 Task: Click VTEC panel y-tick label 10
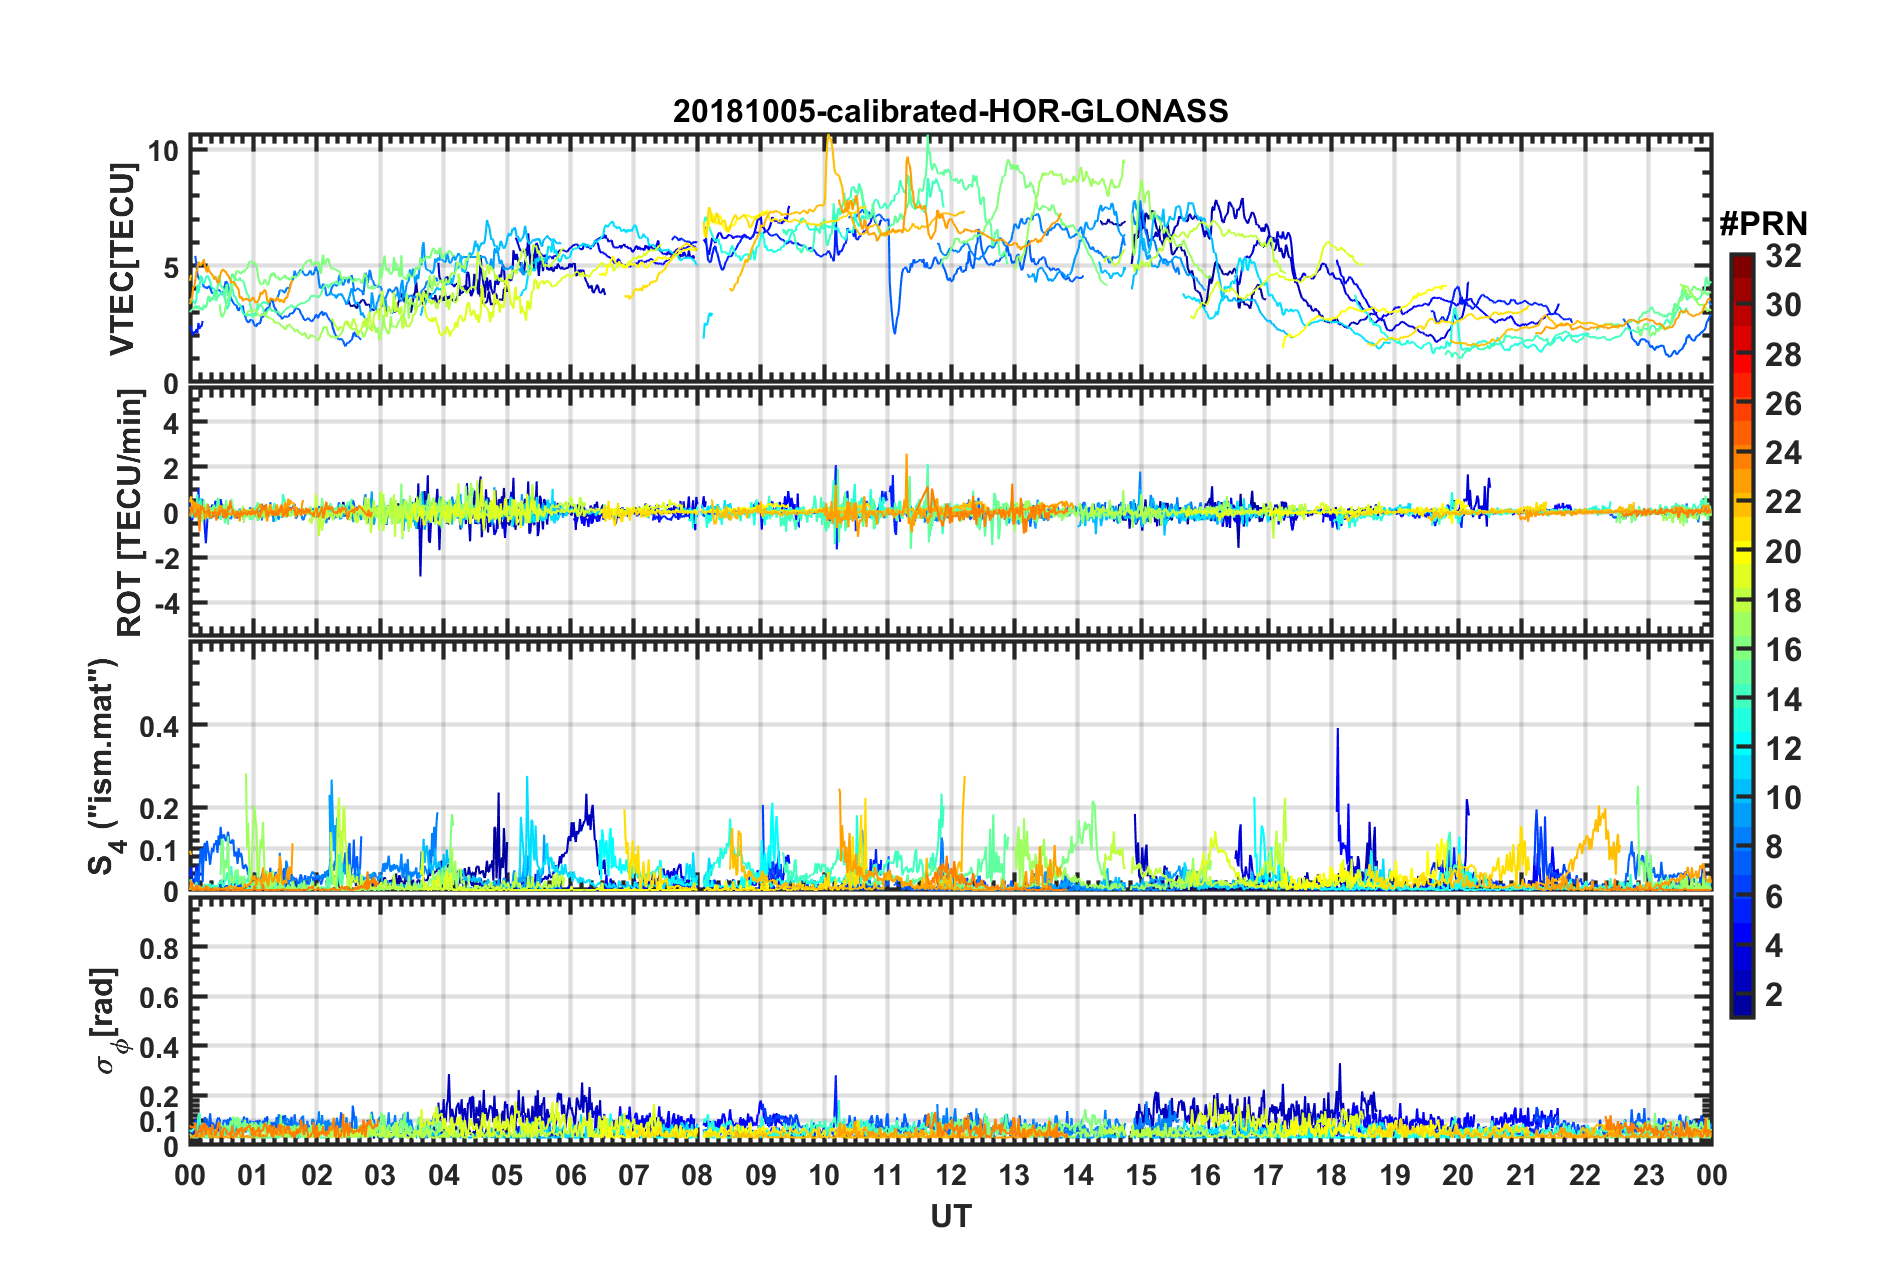[x=163, y=151]
